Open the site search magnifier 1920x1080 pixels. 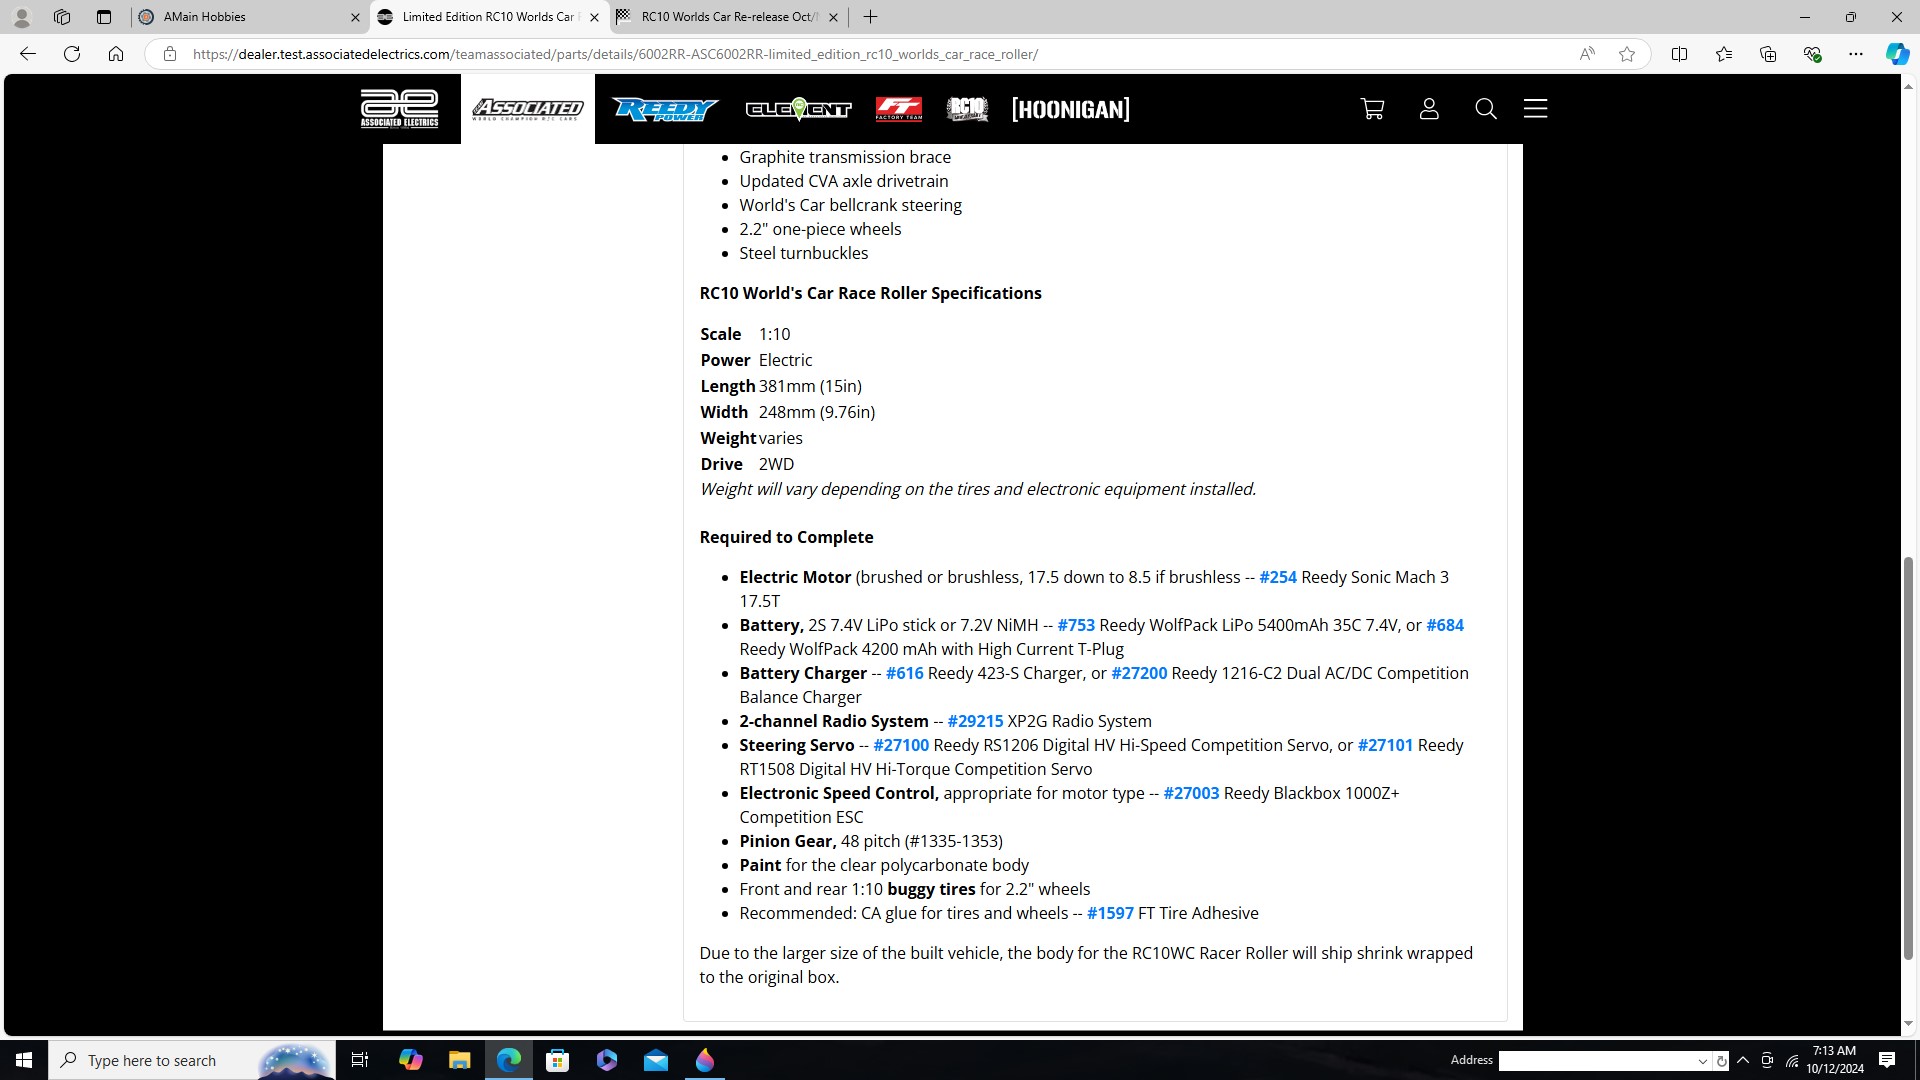tap(1486, 109)
